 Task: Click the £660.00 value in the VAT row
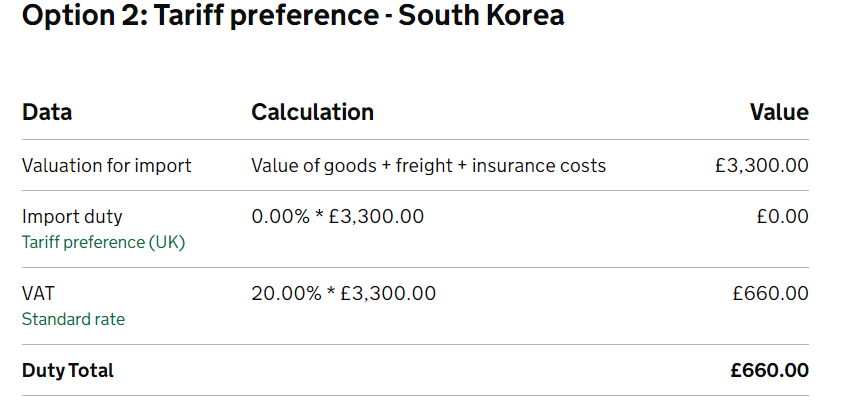770,293
